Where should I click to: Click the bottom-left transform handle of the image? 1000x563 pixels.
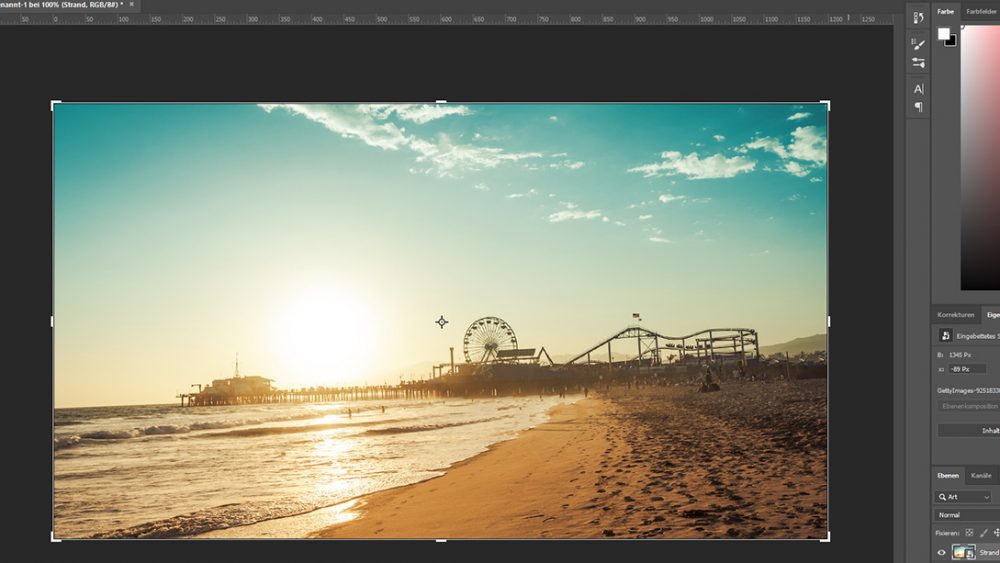coord(53,539)
